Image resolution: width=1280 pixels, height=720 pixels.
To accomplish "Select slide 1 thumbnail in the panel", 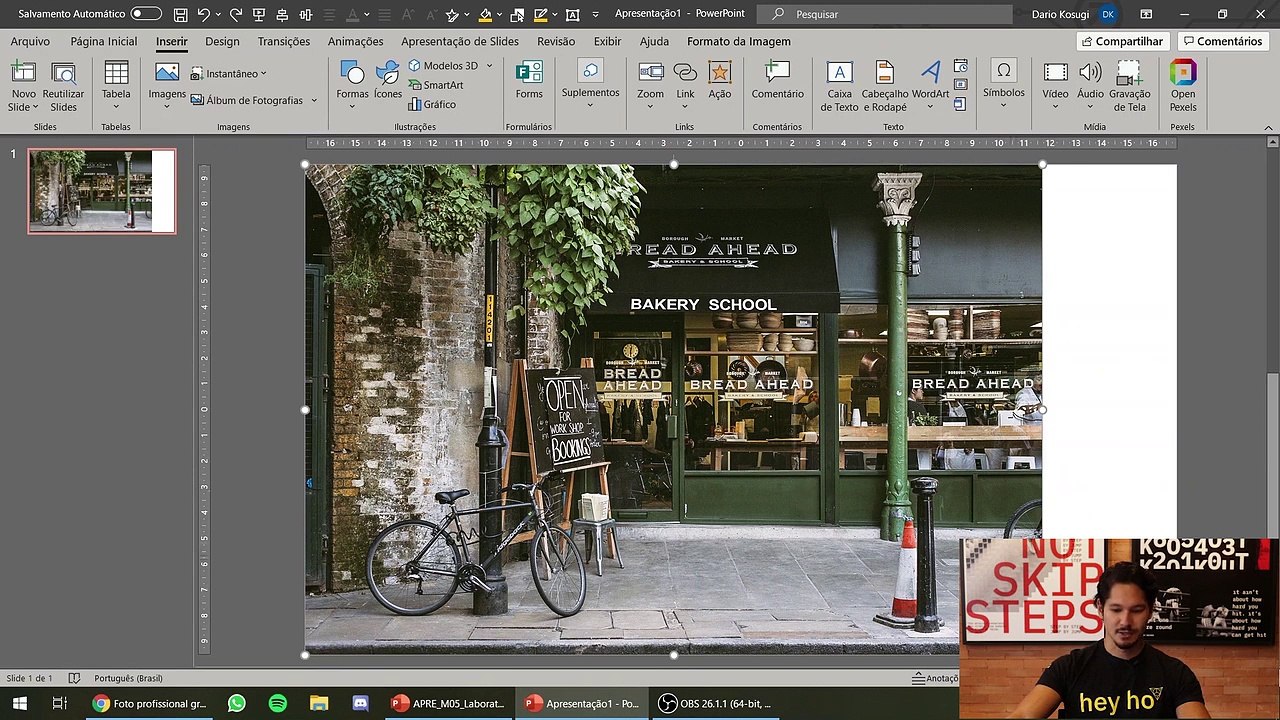I will 102,191.
